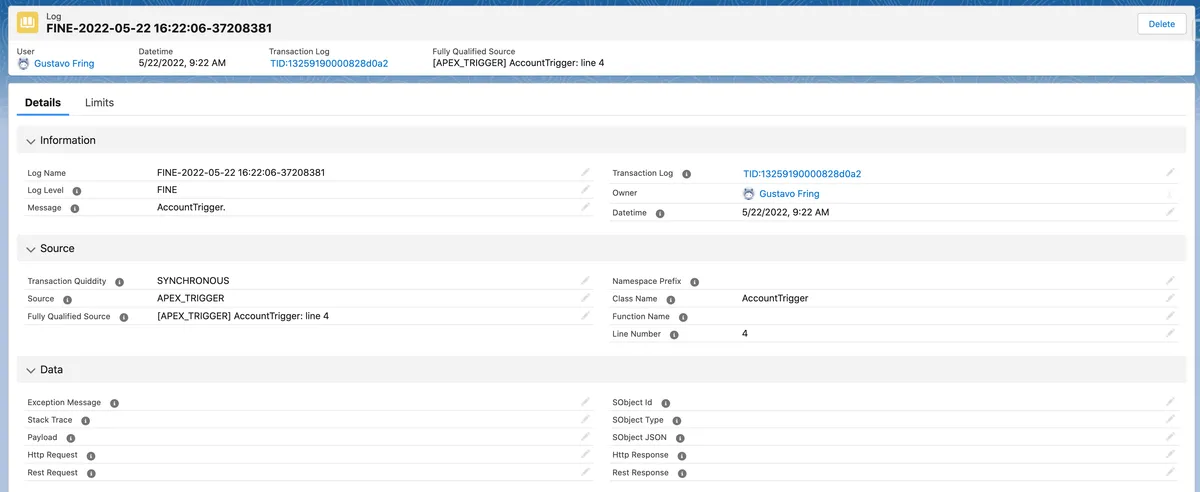Collapse the Source section

coord(31,249)
